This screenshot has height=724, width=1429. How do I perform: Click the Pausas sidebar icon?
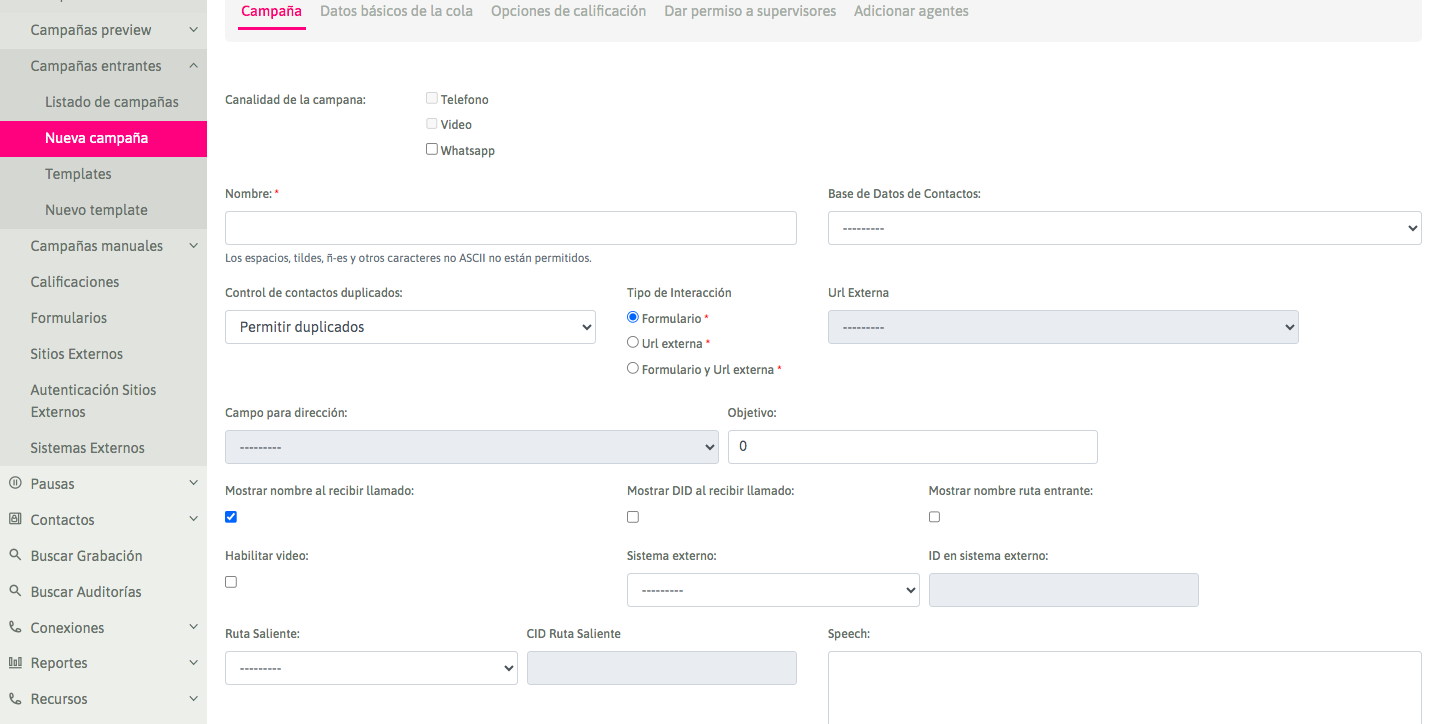[15, 483]
